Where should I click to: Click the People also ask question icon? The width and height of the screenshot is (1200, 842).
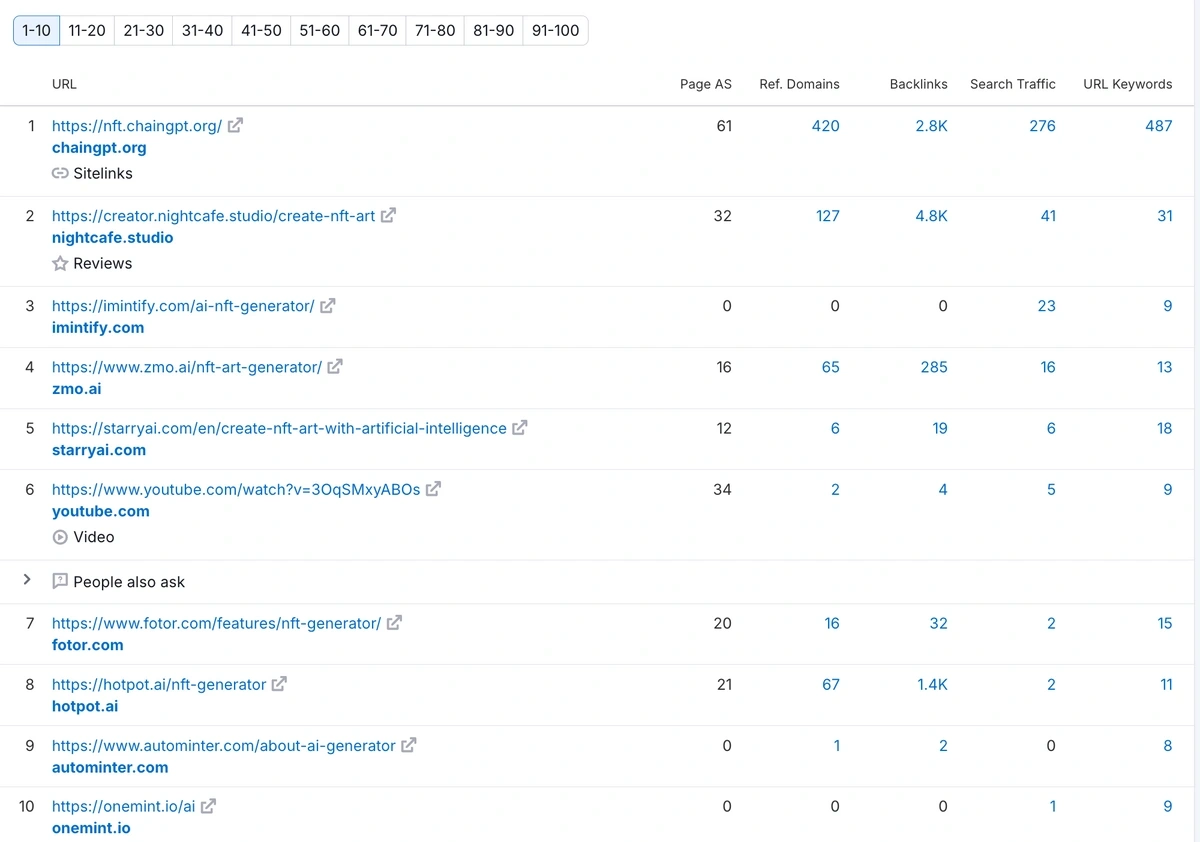[x=60, y=582]
